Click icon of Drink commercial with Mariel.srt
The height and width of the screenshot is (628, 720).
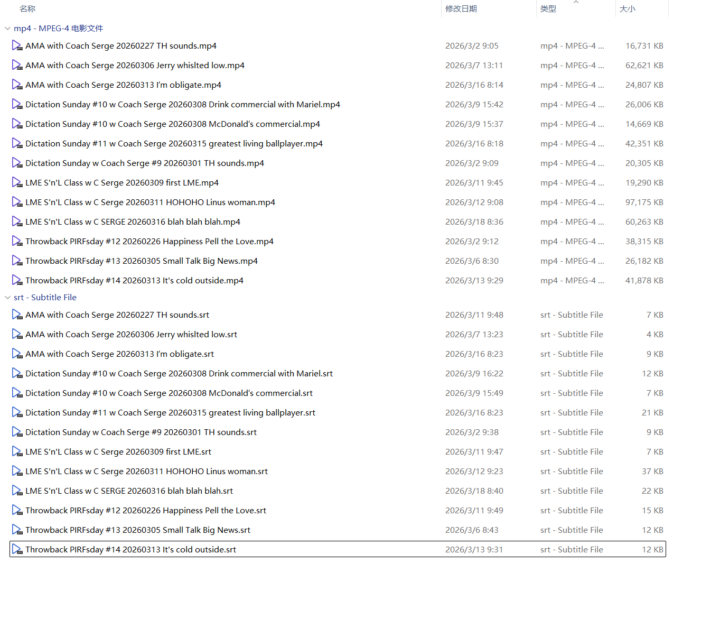click(x=17, y=374)
